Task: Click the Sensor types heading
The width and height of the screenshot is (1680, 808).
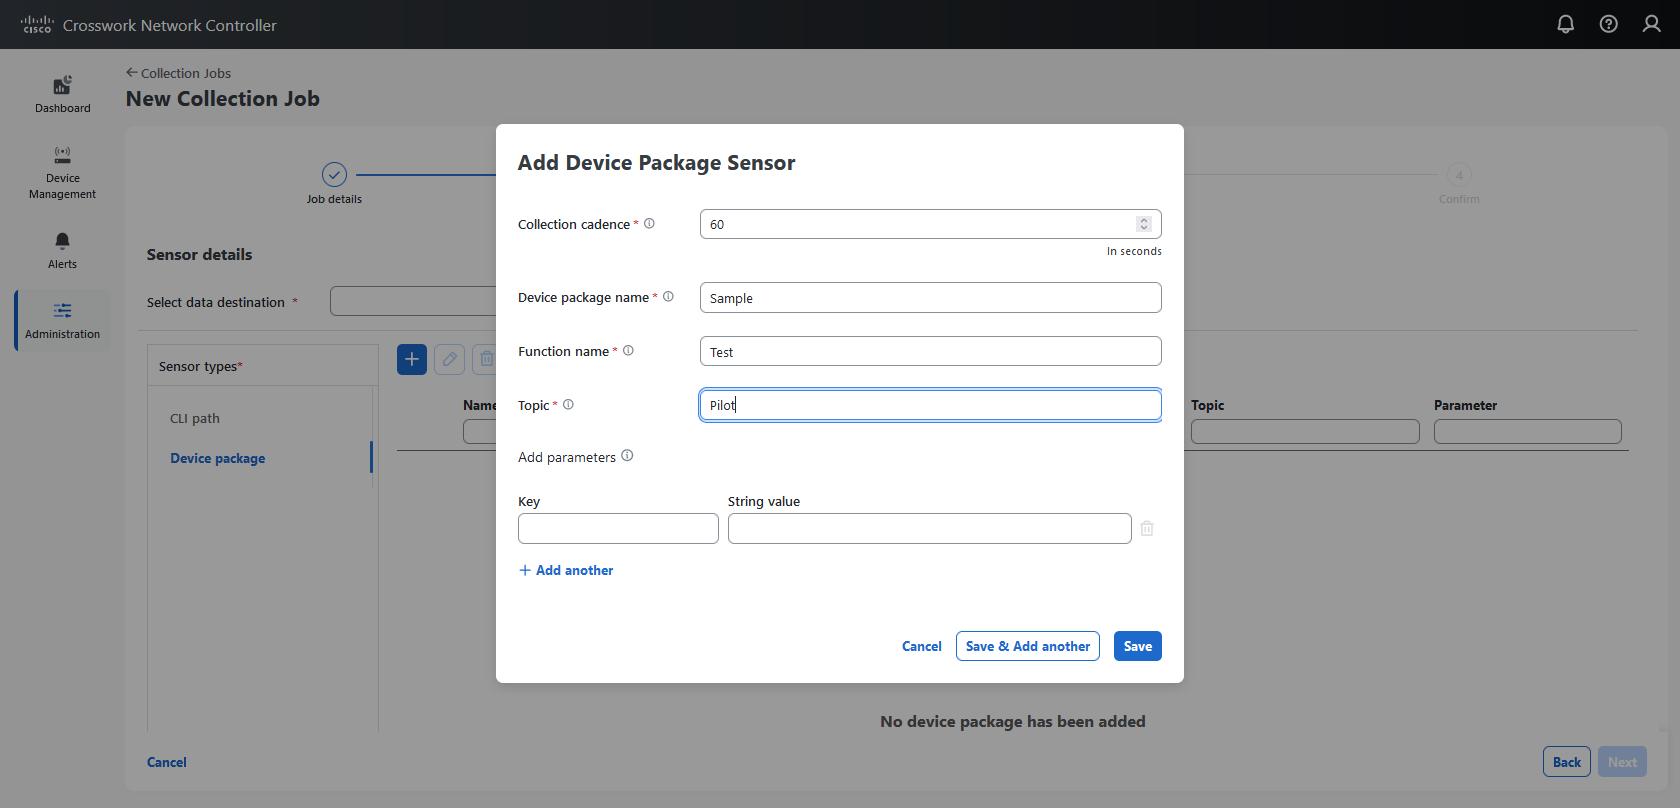Action: pyautogui.click(x=200, y=366)
